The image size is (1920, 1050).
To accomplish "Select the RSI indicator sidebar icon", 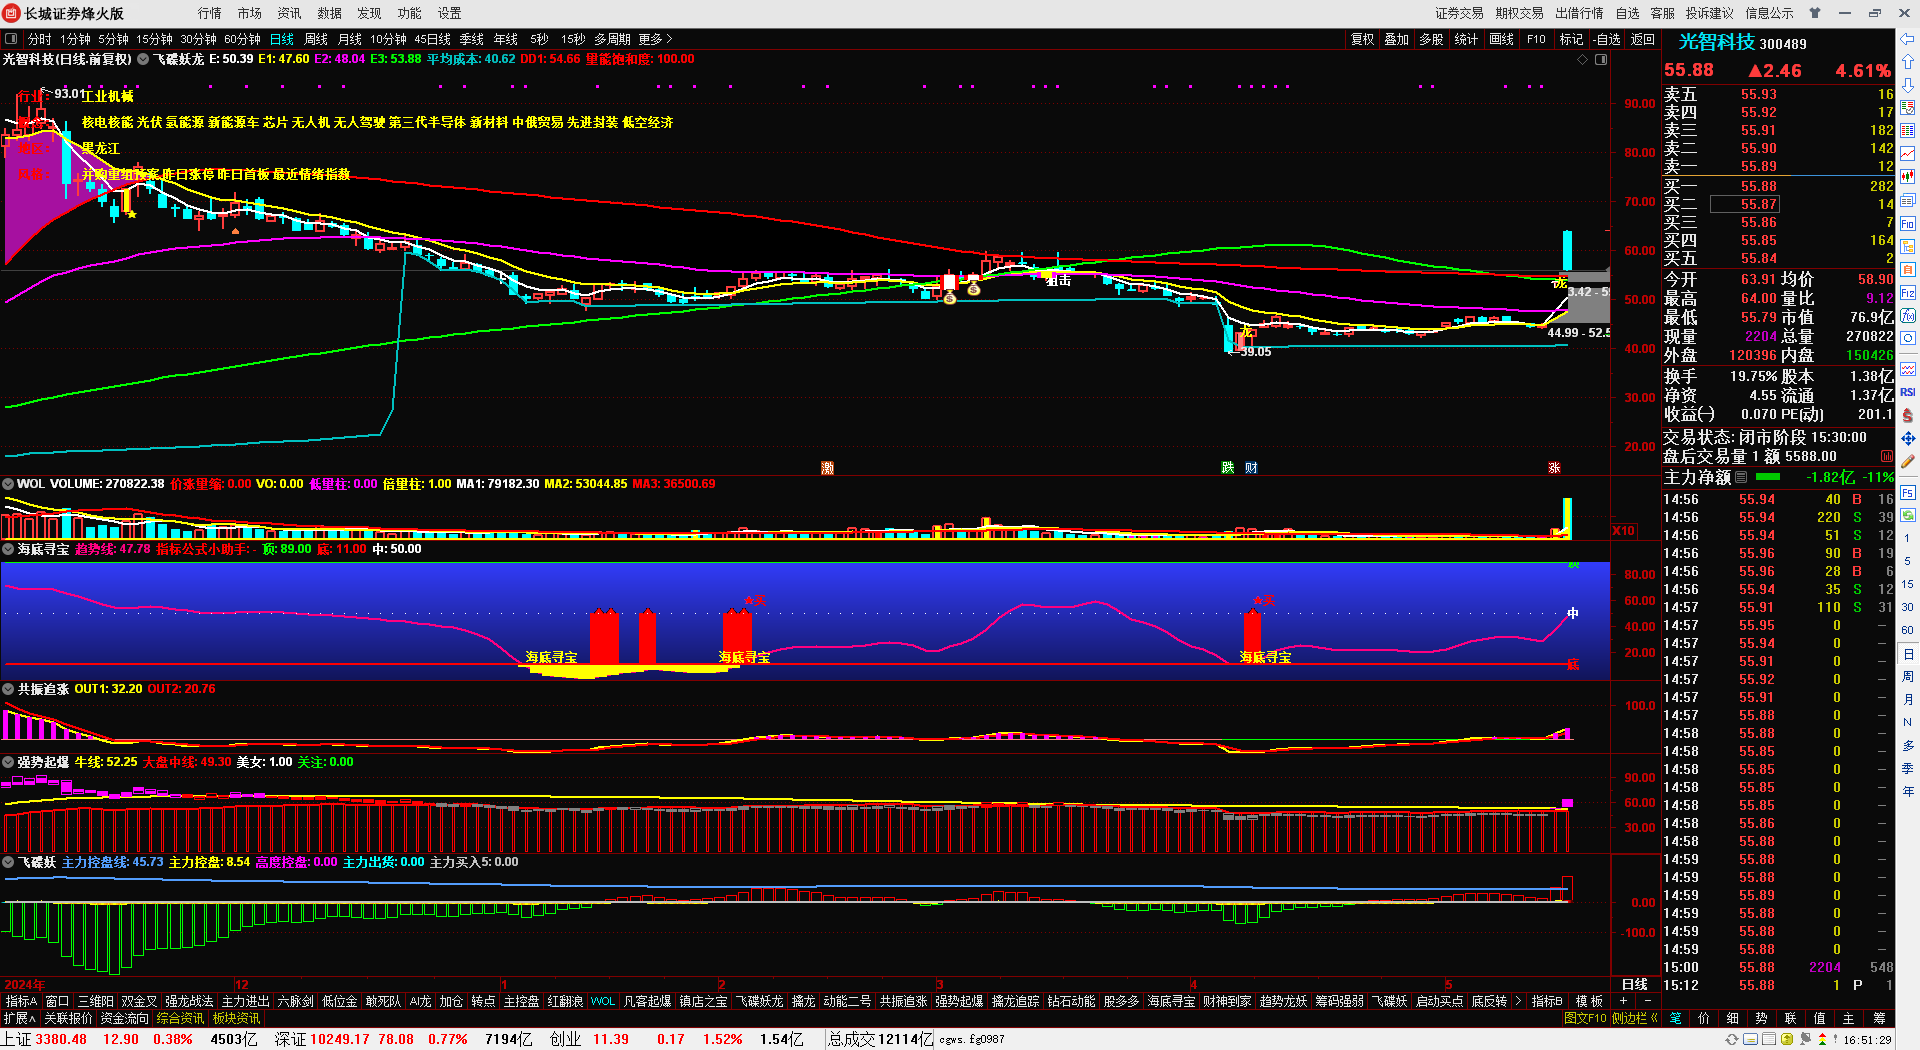I will click(1908, 392).
